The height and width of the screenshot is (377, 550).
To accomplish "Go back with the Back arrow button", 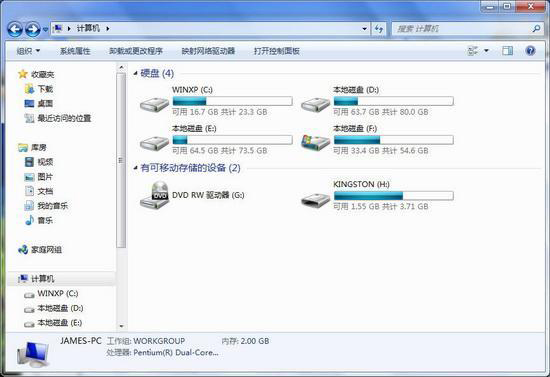I will 15,29.
